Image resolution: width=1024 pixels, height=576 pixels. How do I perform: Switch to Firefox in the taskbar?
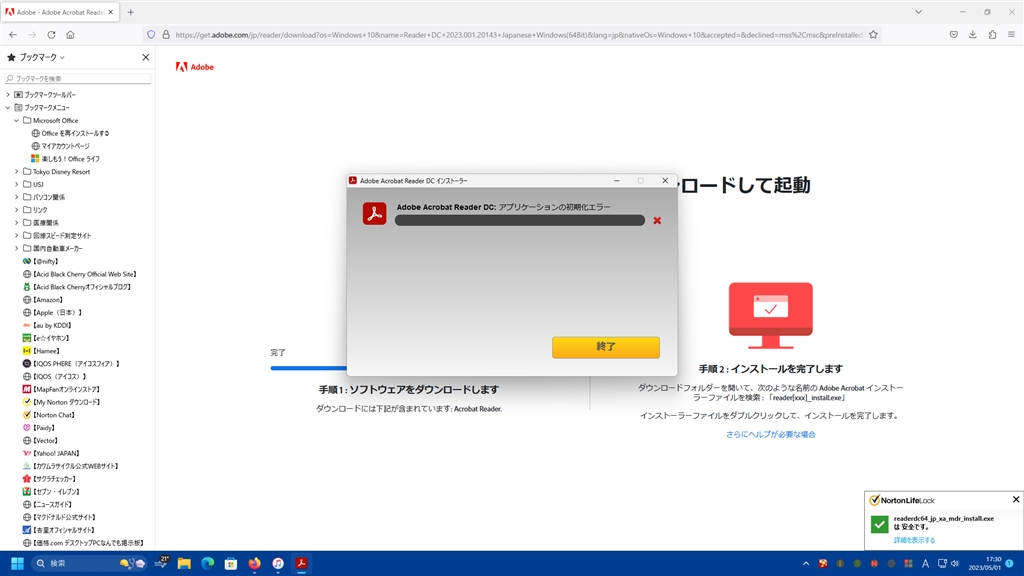254,563
